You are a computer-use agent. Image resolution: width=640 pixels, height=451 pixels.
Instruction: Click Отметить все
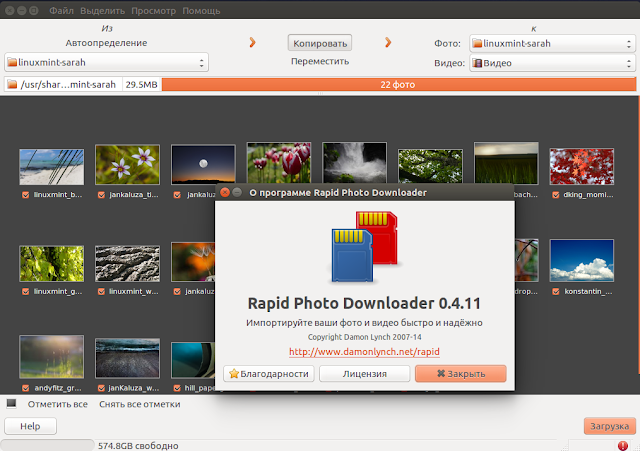click(58, 404)
